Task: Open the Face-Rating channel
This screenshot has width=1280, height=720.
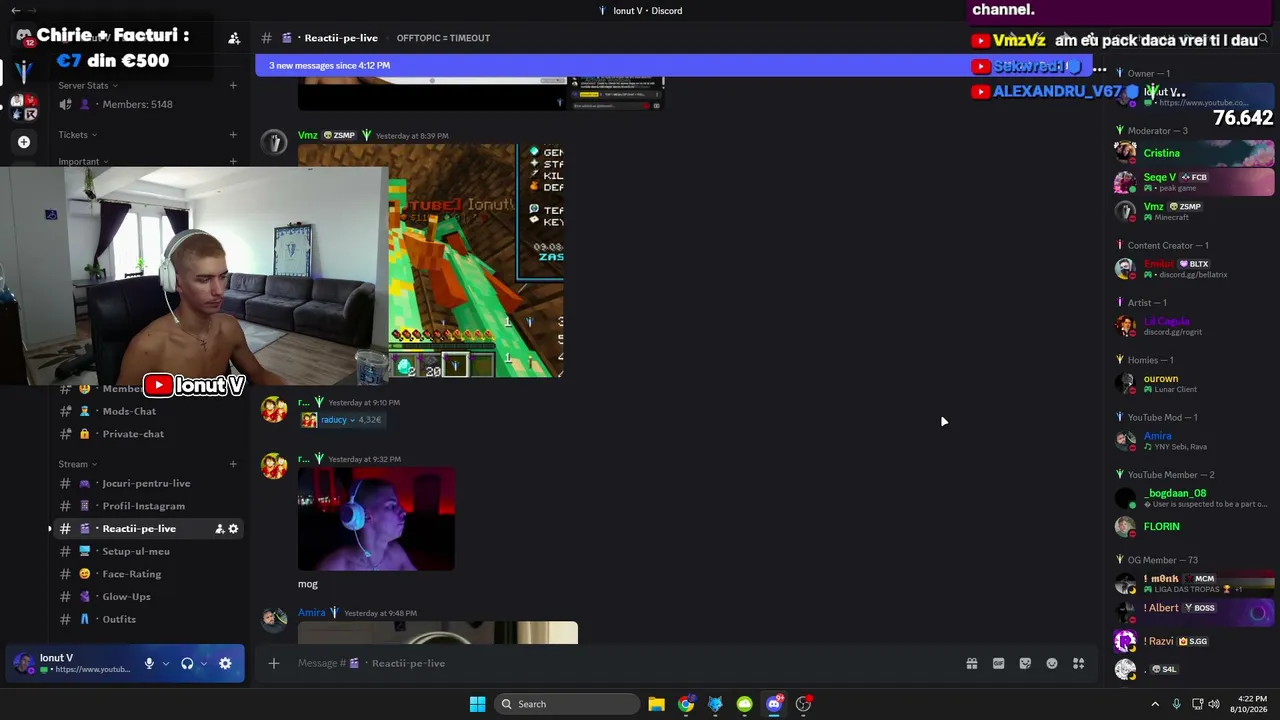Action: [147, 574]
